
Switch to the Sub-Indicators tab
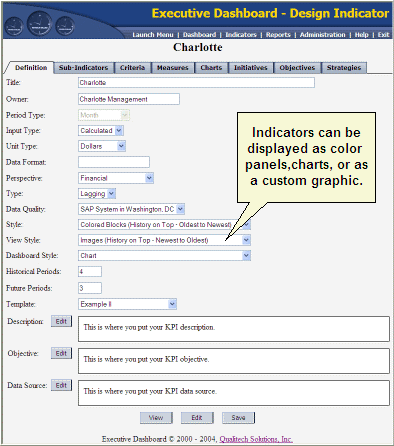coord(83,68)
